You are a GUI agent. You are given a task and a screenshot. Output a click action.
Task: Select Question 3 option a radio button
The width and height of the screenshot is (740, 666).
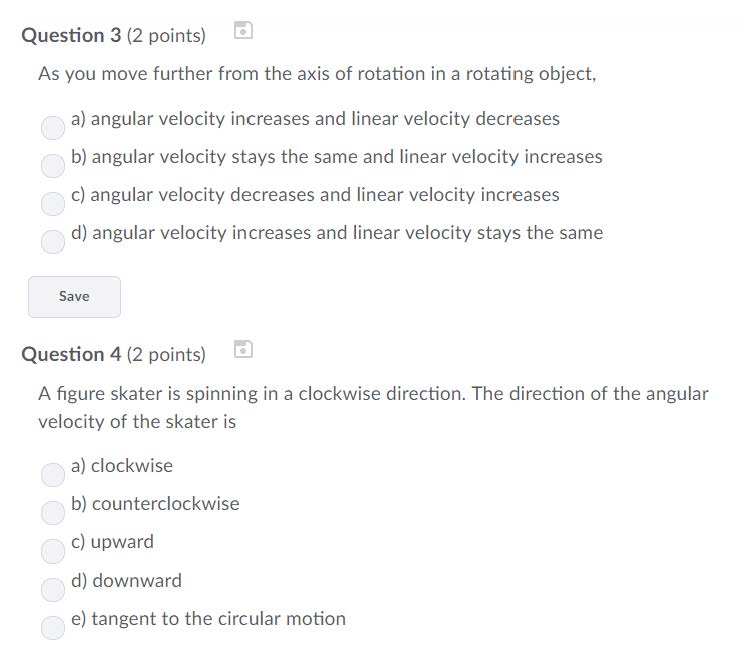[x=52, y=127]
